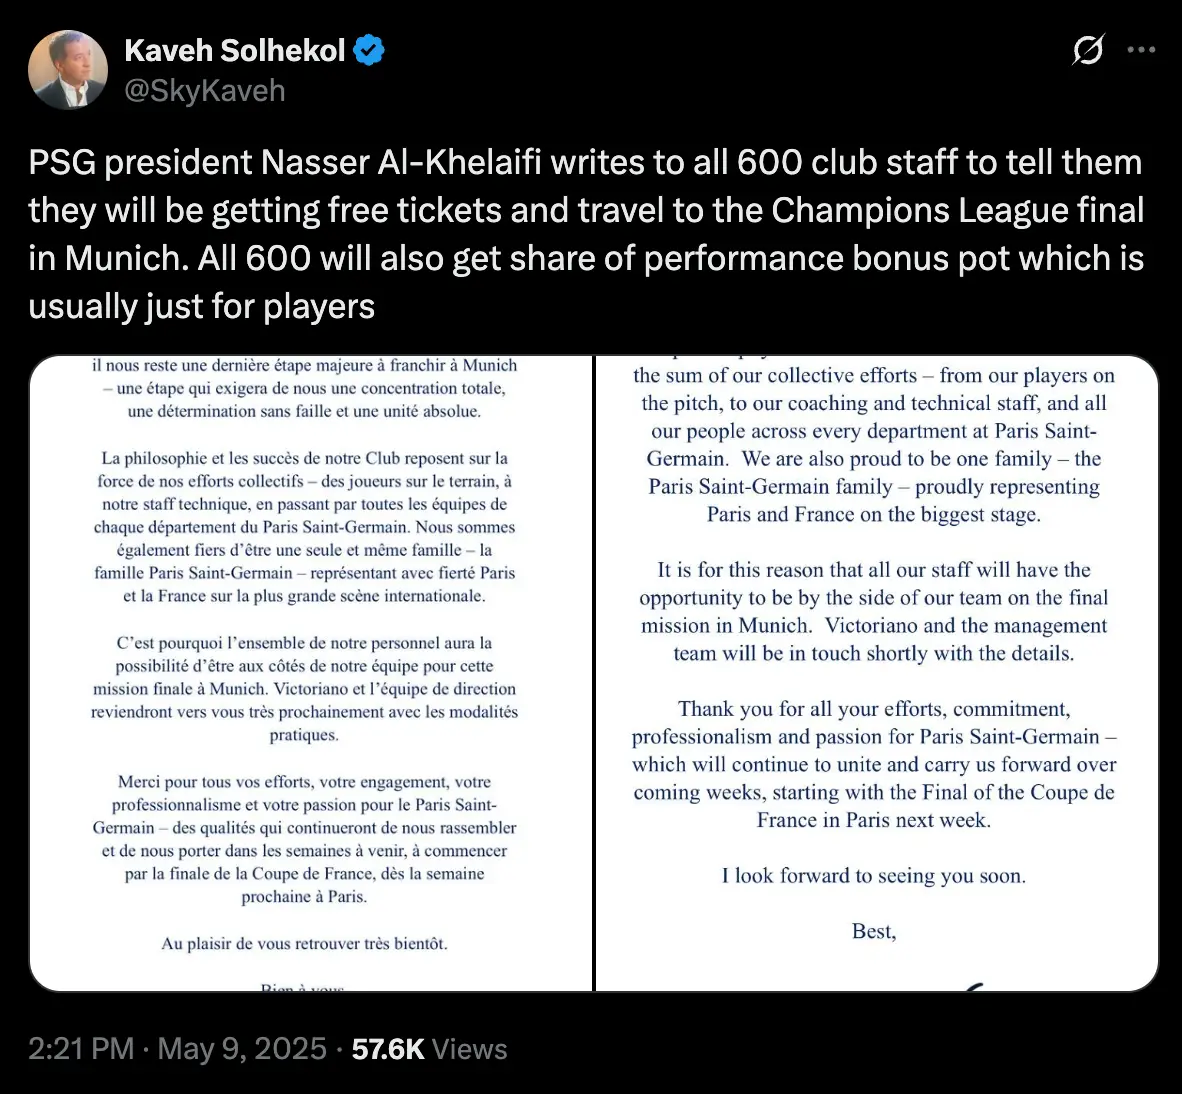
Task: Open the English letter image on the right
Action: pyautogui.click(x=877, y=673)
